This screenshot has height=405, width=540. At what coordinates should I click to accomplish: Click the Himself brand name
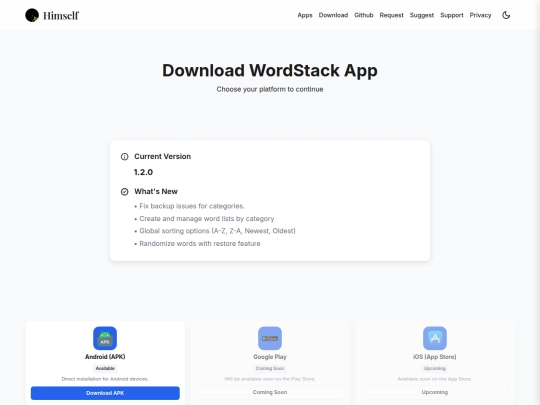[x=61, y=15]
